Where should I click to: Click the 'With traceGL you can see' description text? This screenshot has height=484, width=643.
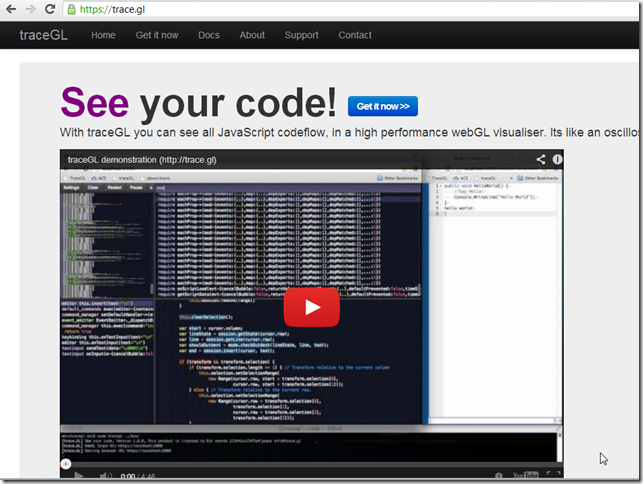(x=349, y=132)
